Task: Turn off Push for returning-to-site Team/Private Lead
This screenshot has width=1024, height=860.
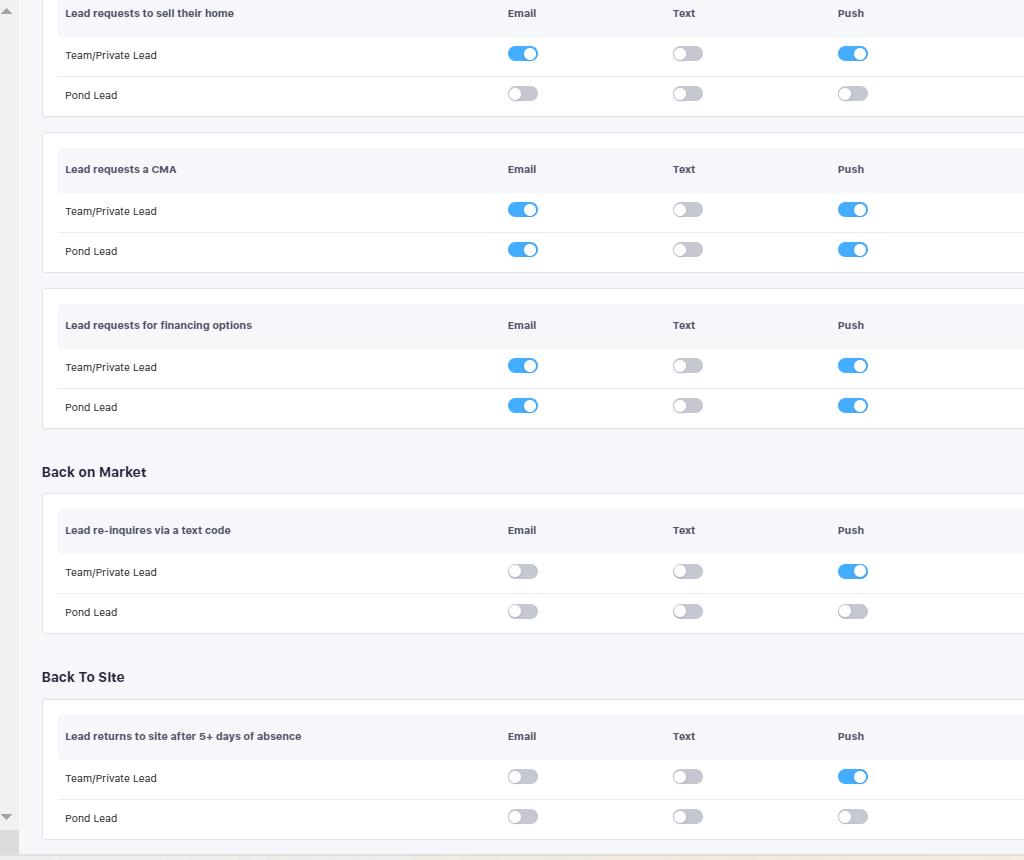Action: [x=853, y=777]
